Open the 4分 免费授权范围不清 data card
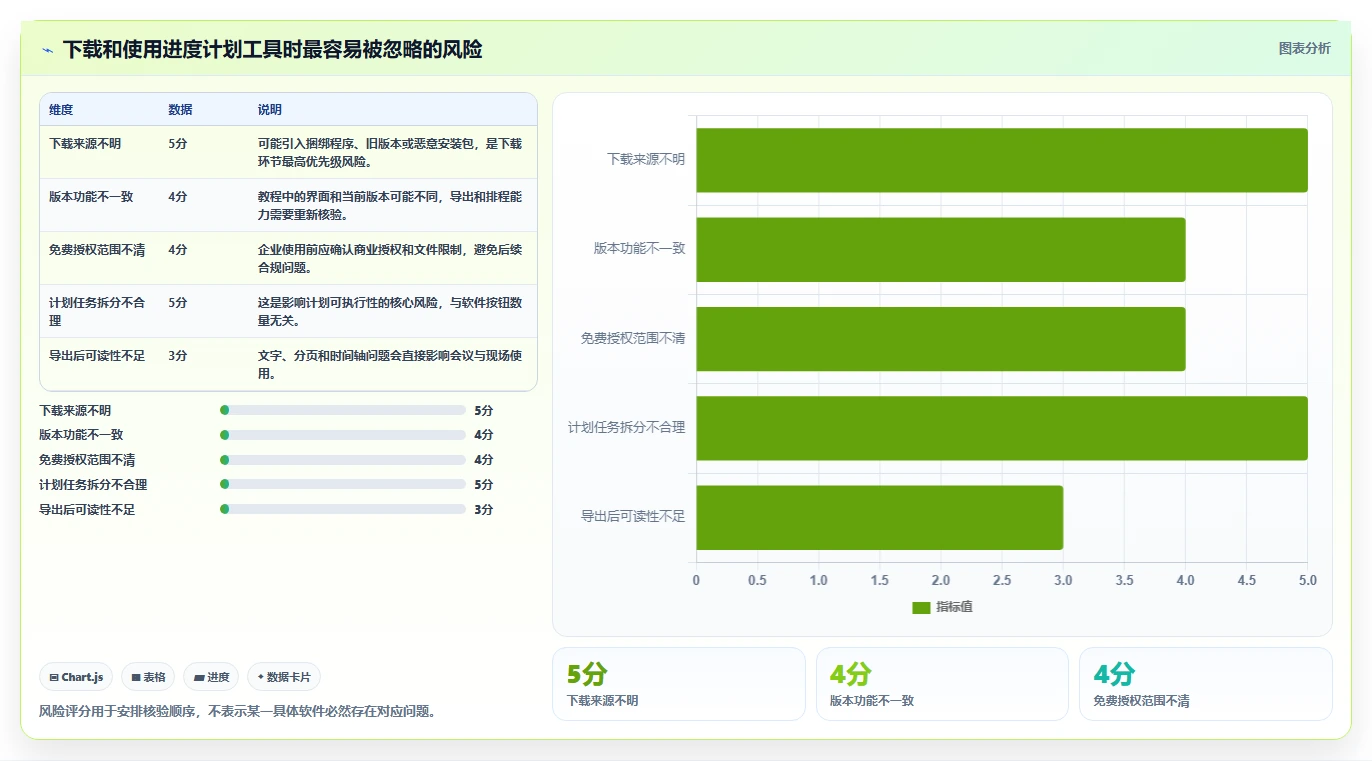The height and width of the screenshot is (761, 1372). [1205, 684]
